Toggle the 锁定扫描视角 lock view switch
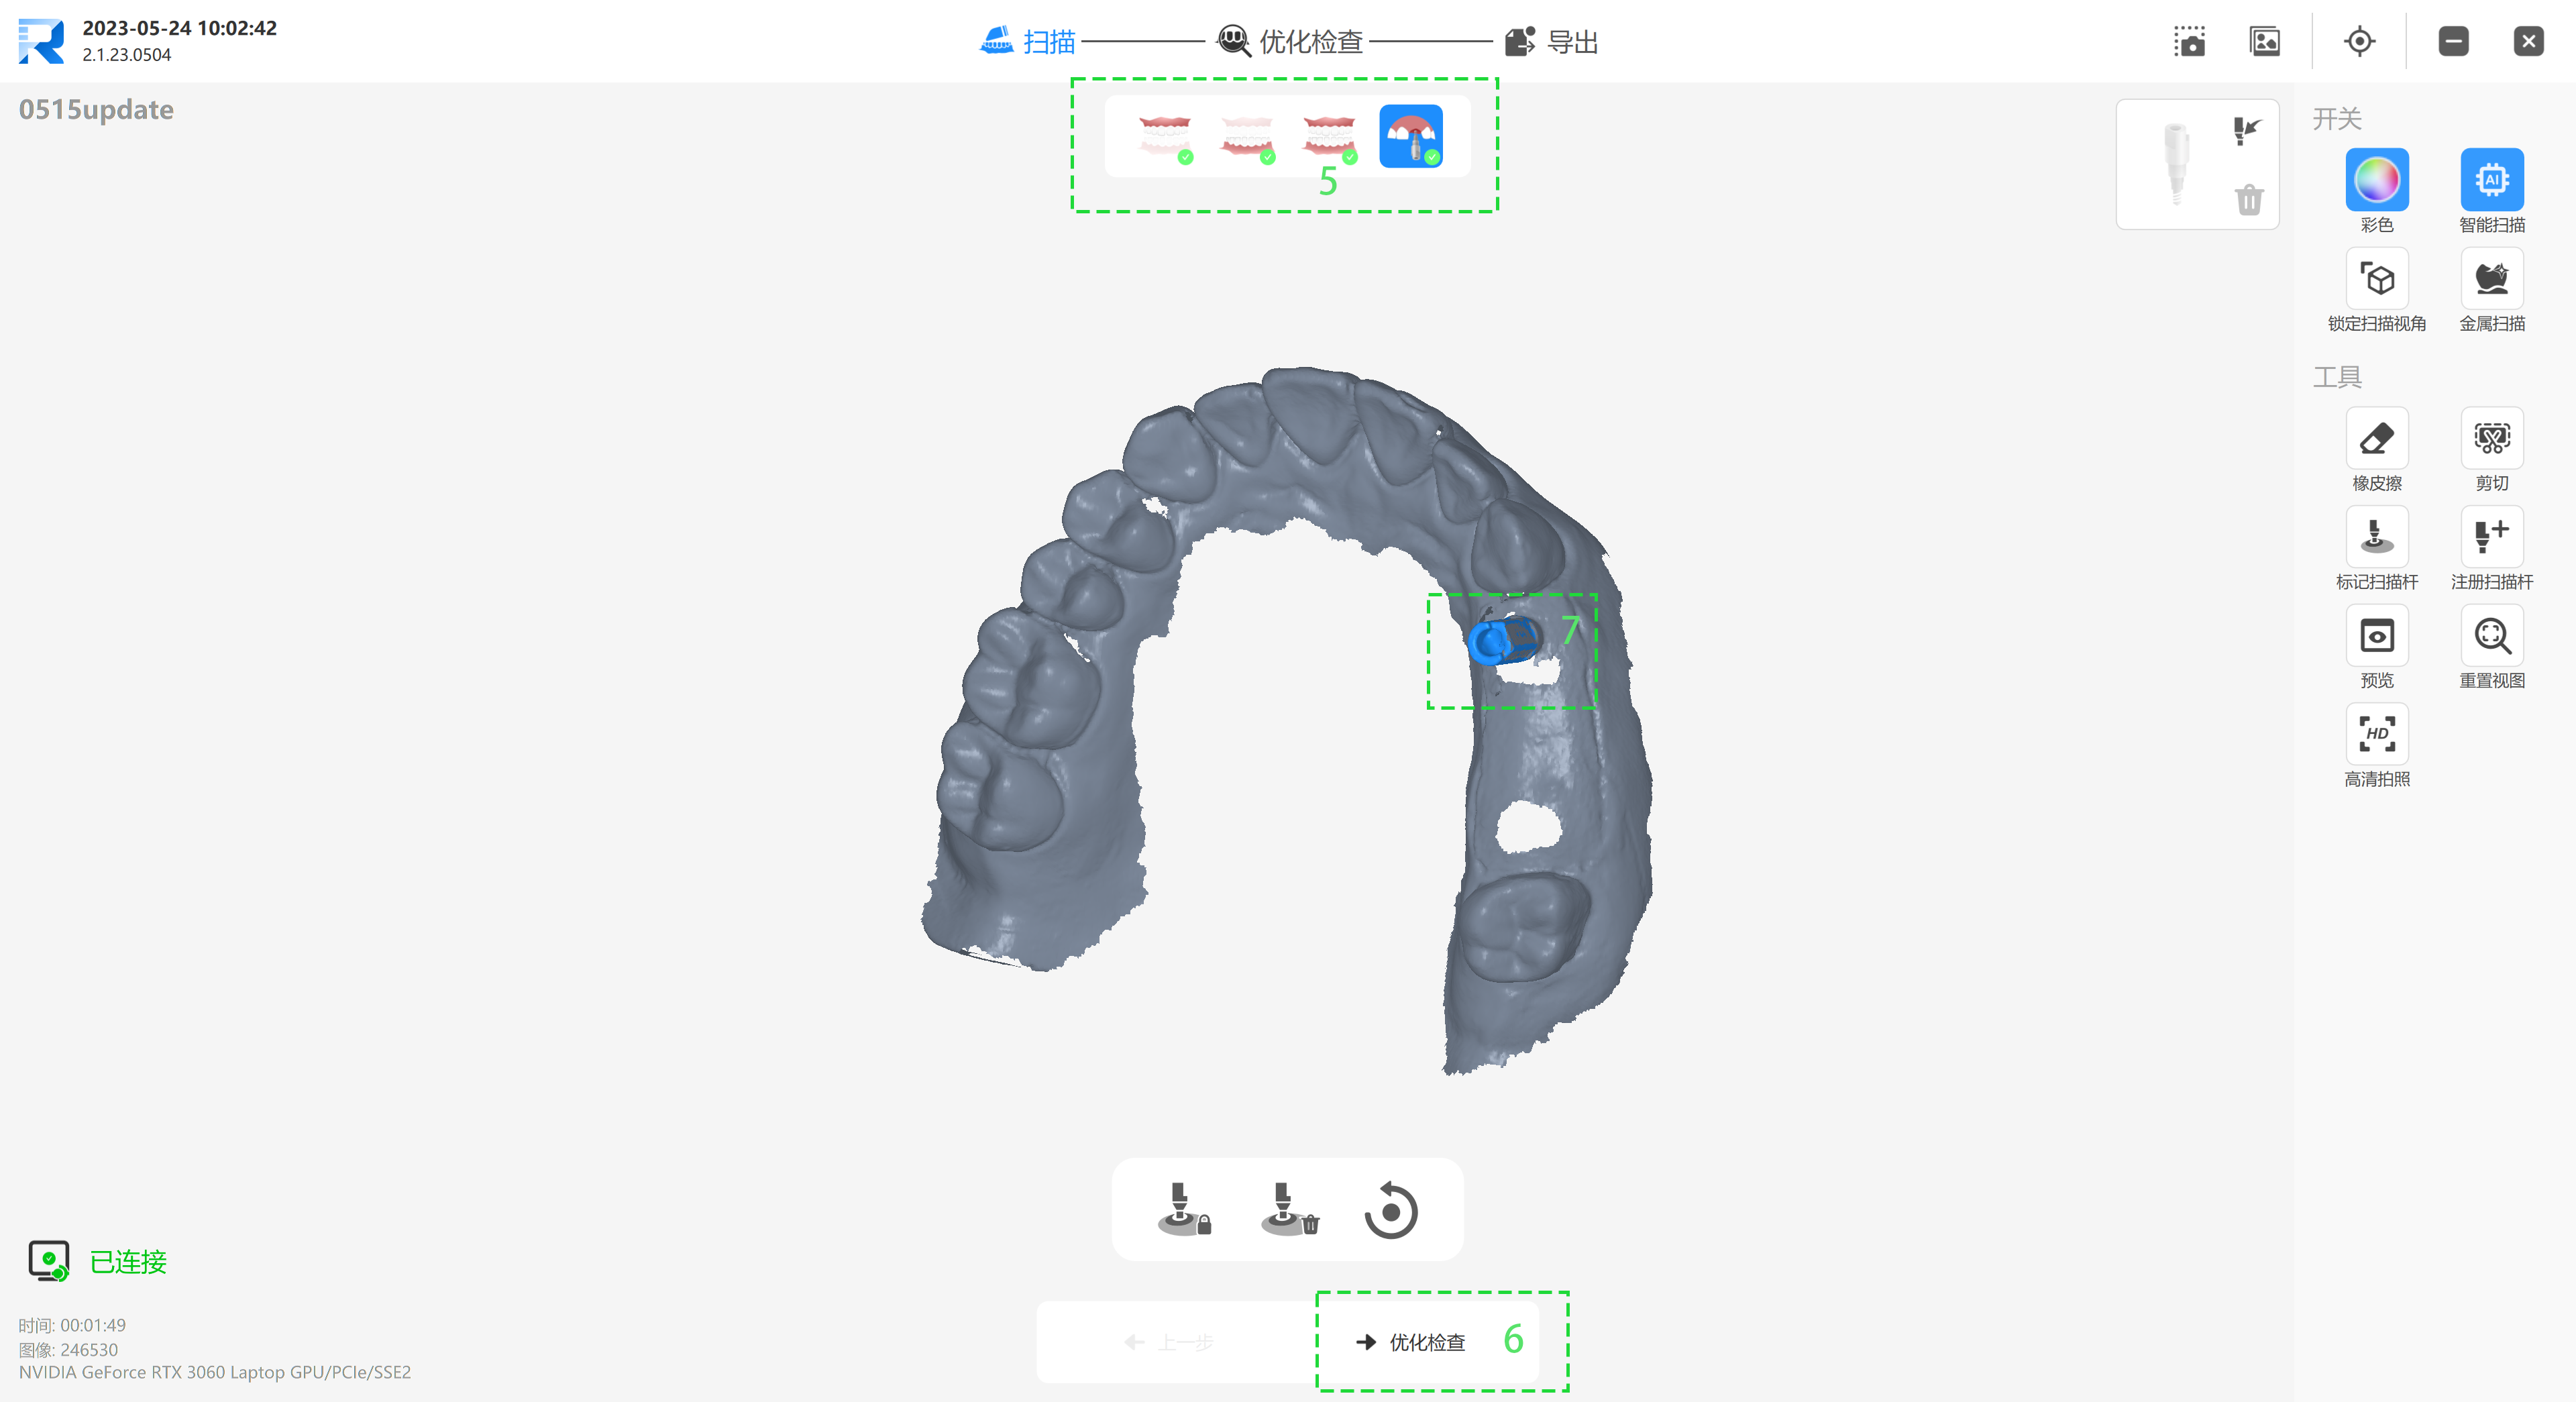The width and height of the screenshot is (2576, 1402). click(2376, 279)
